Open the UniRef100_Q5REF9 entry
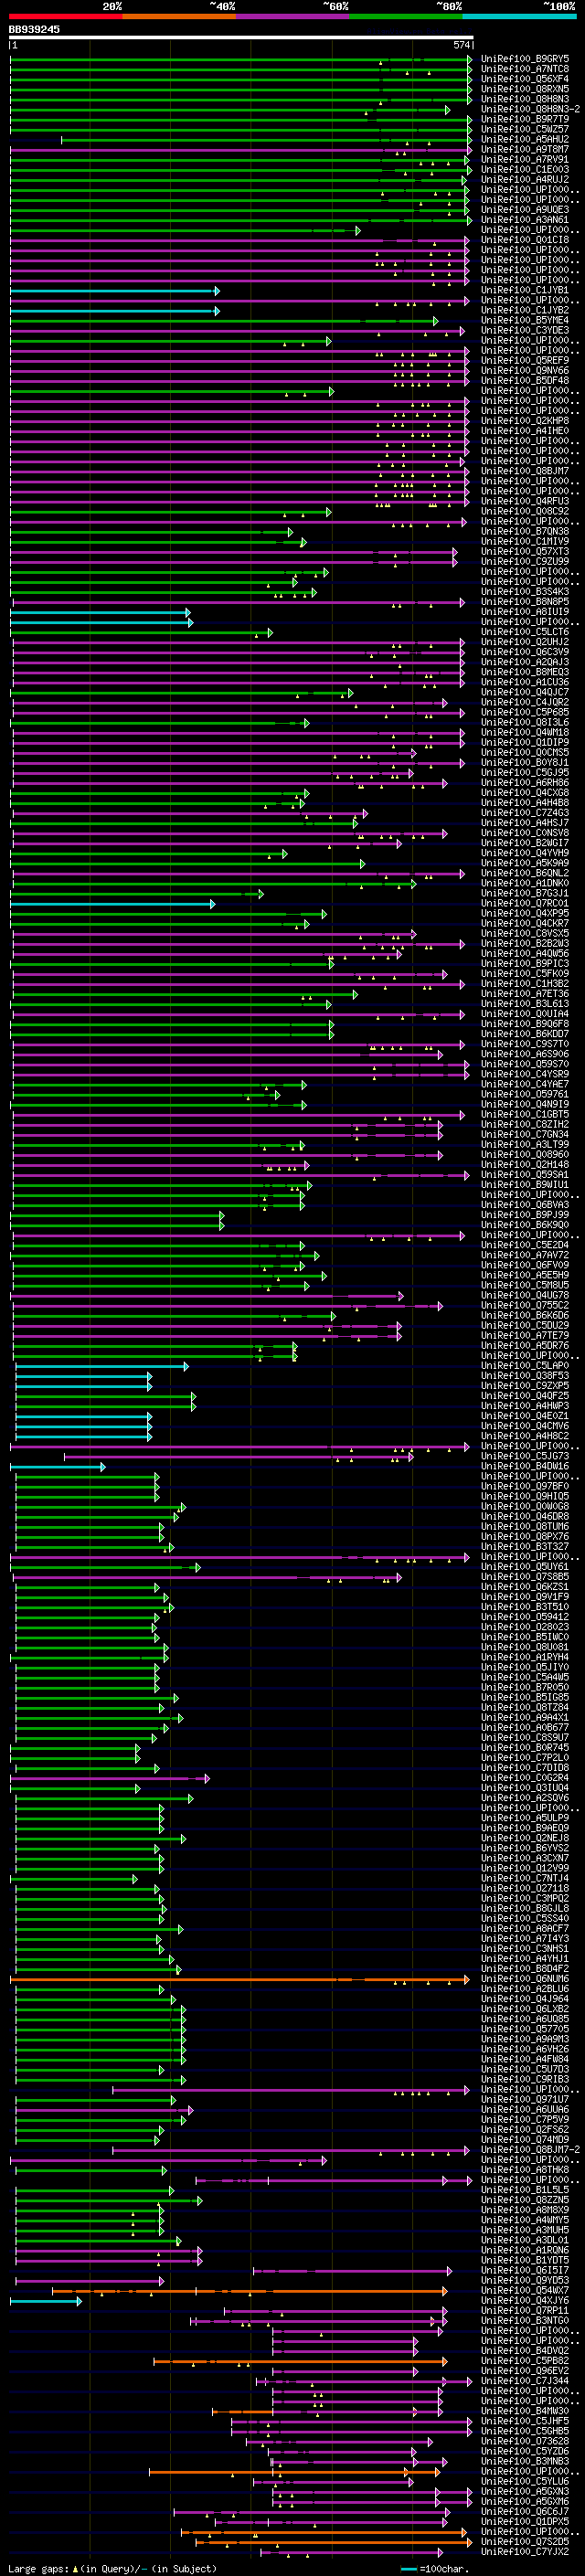Viewport: 585px width, 2576px height. [525, 361]
